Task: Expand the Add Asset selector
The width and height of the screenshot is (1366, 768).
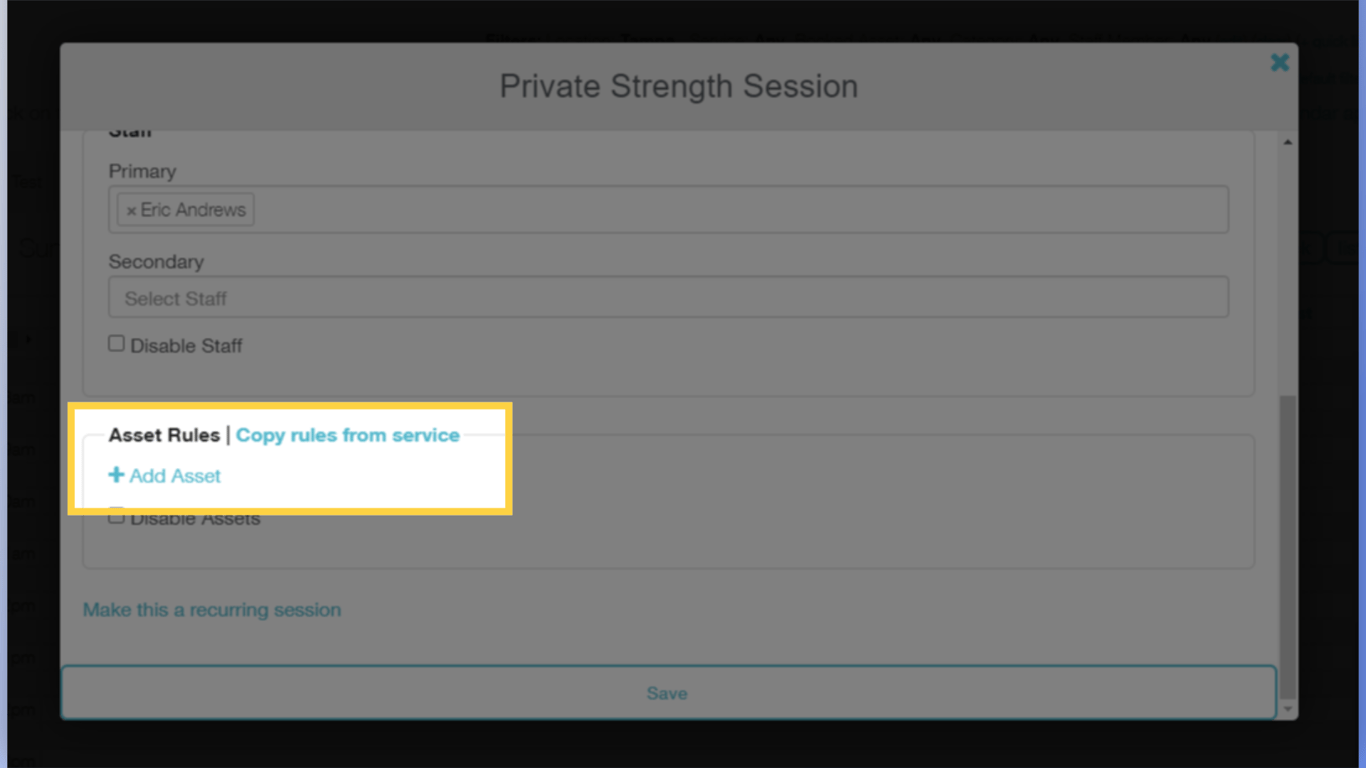Action: 164,475
